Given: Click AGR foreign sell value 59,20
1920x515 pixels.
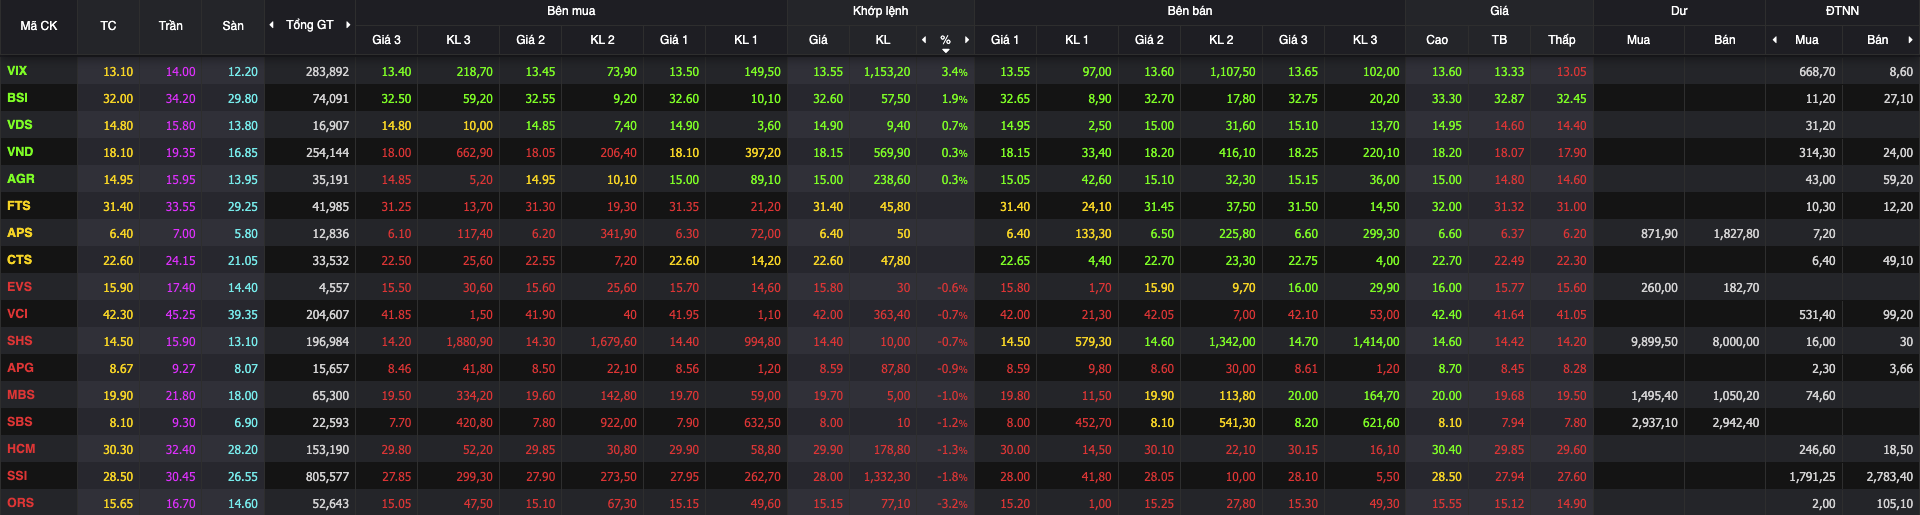Looking at the screenshot, I should pyautogui.click(x=1898, y=180).
